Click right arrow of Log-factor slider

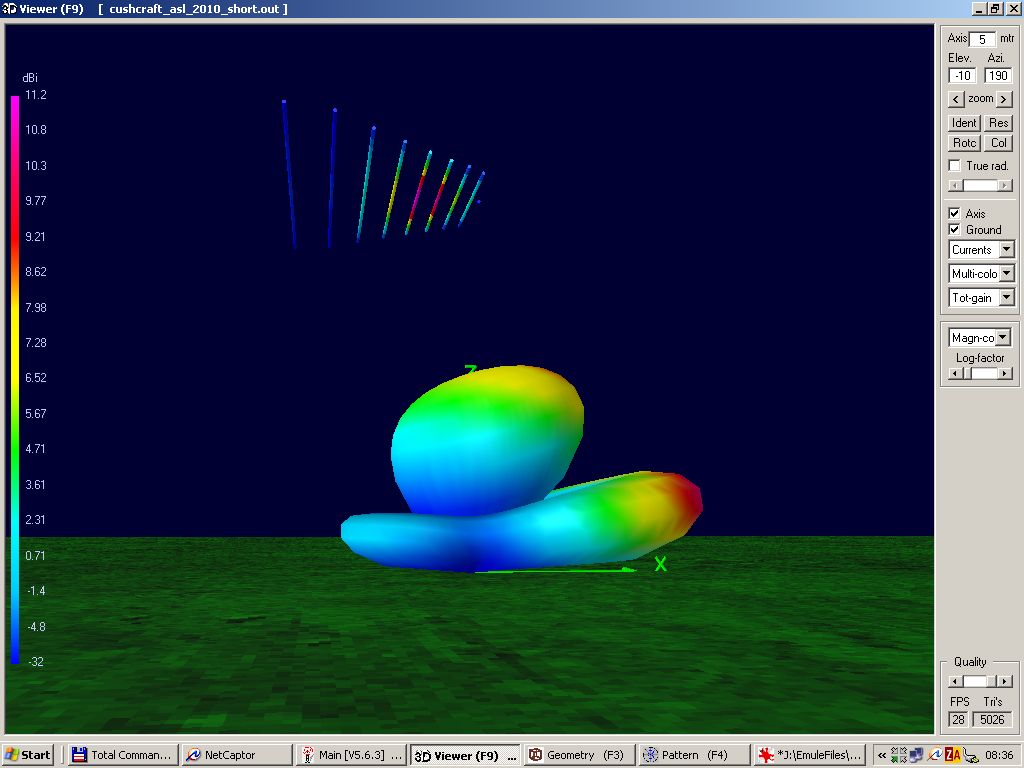click(1005, 374)
